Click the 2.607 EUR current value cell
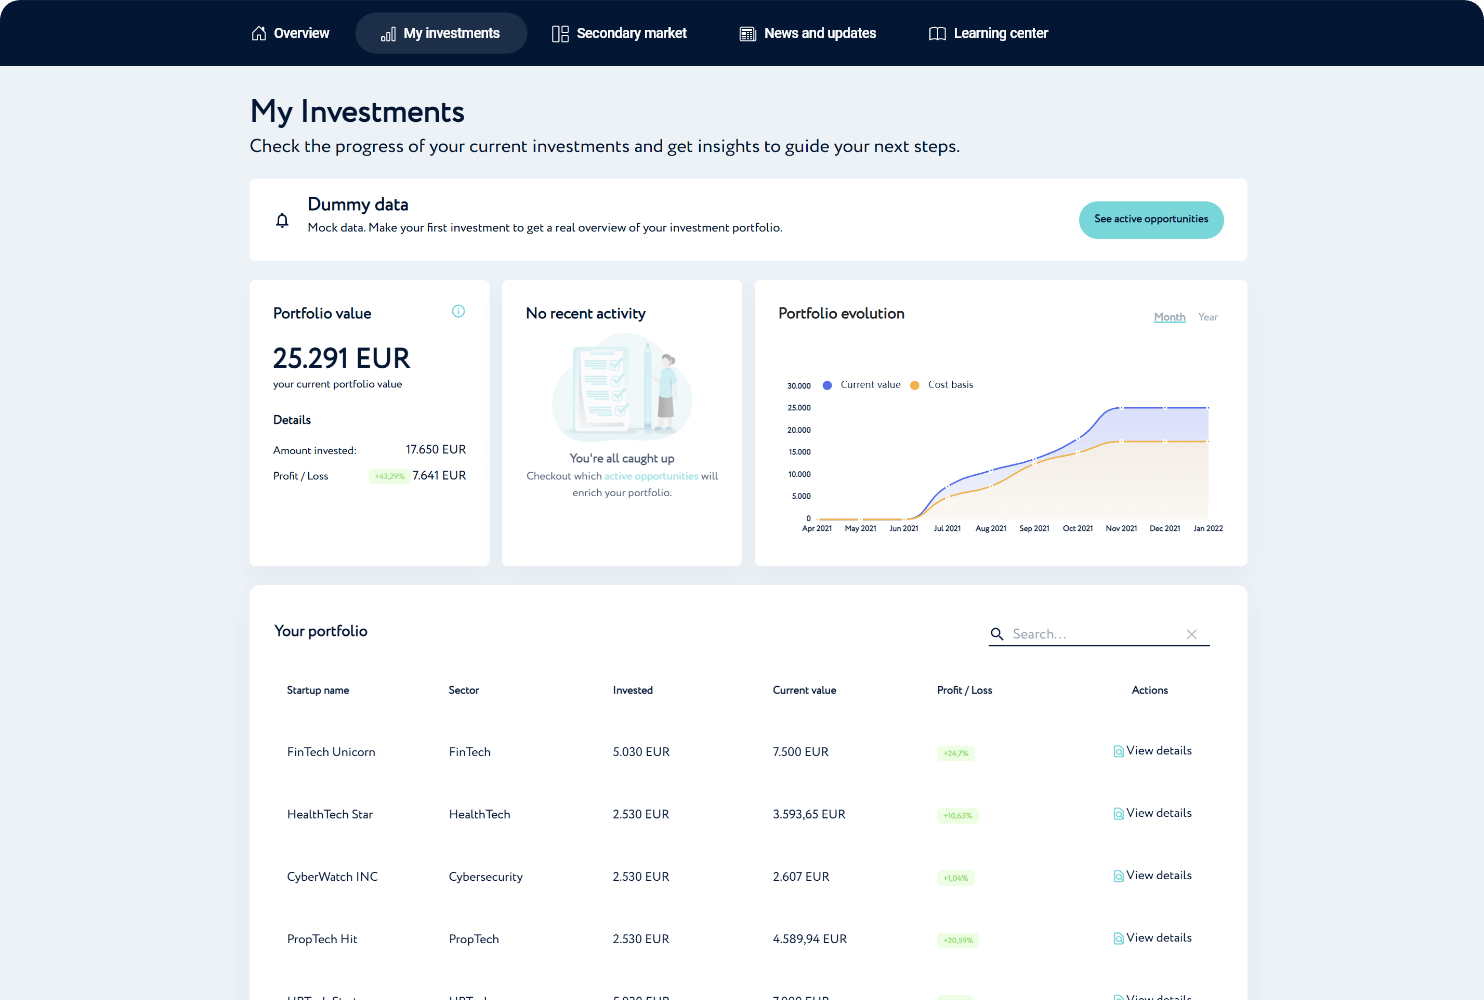Screen dimensions: 1484x1000 point(801,877)
